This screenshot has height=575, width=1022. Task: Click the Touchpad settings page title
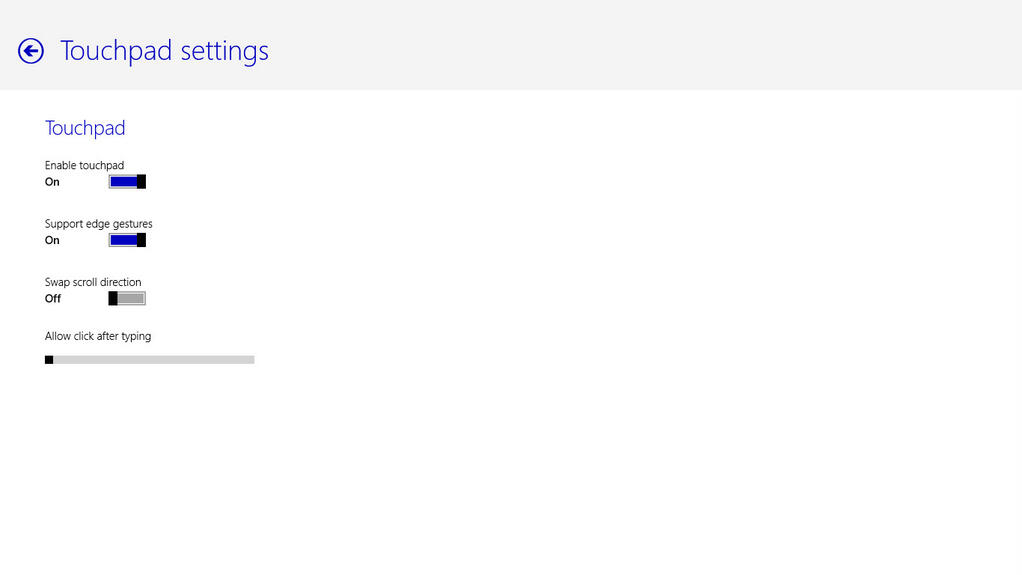164,51
